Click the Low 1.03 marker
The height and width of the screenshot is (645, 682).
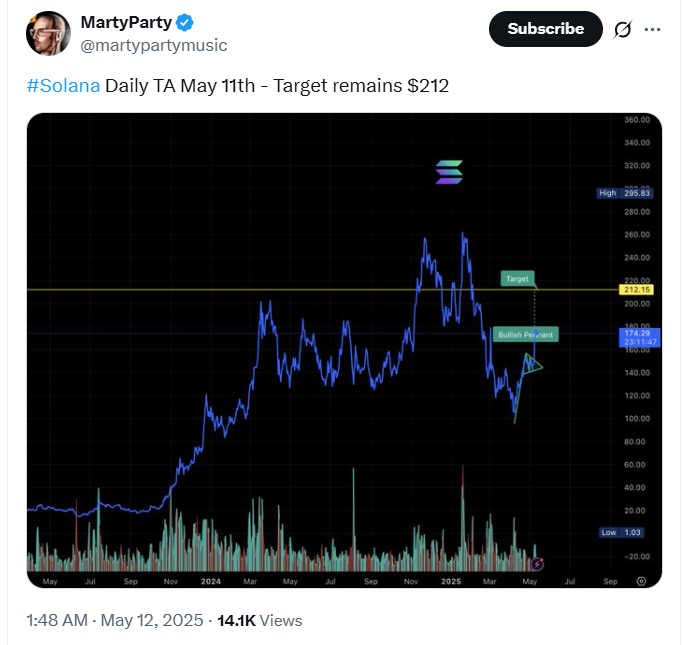[x=621, y=532]
